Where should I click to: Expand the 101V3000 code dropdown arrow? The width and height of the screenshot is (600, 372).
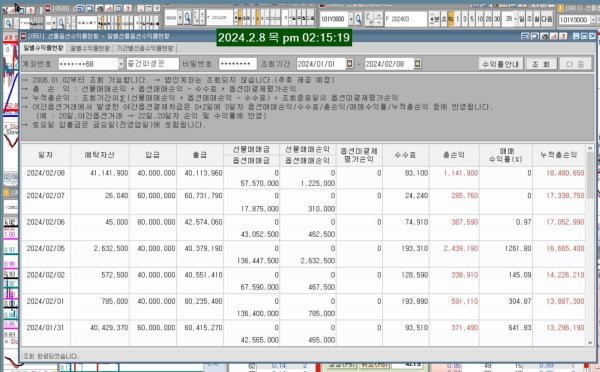(351, 19)
